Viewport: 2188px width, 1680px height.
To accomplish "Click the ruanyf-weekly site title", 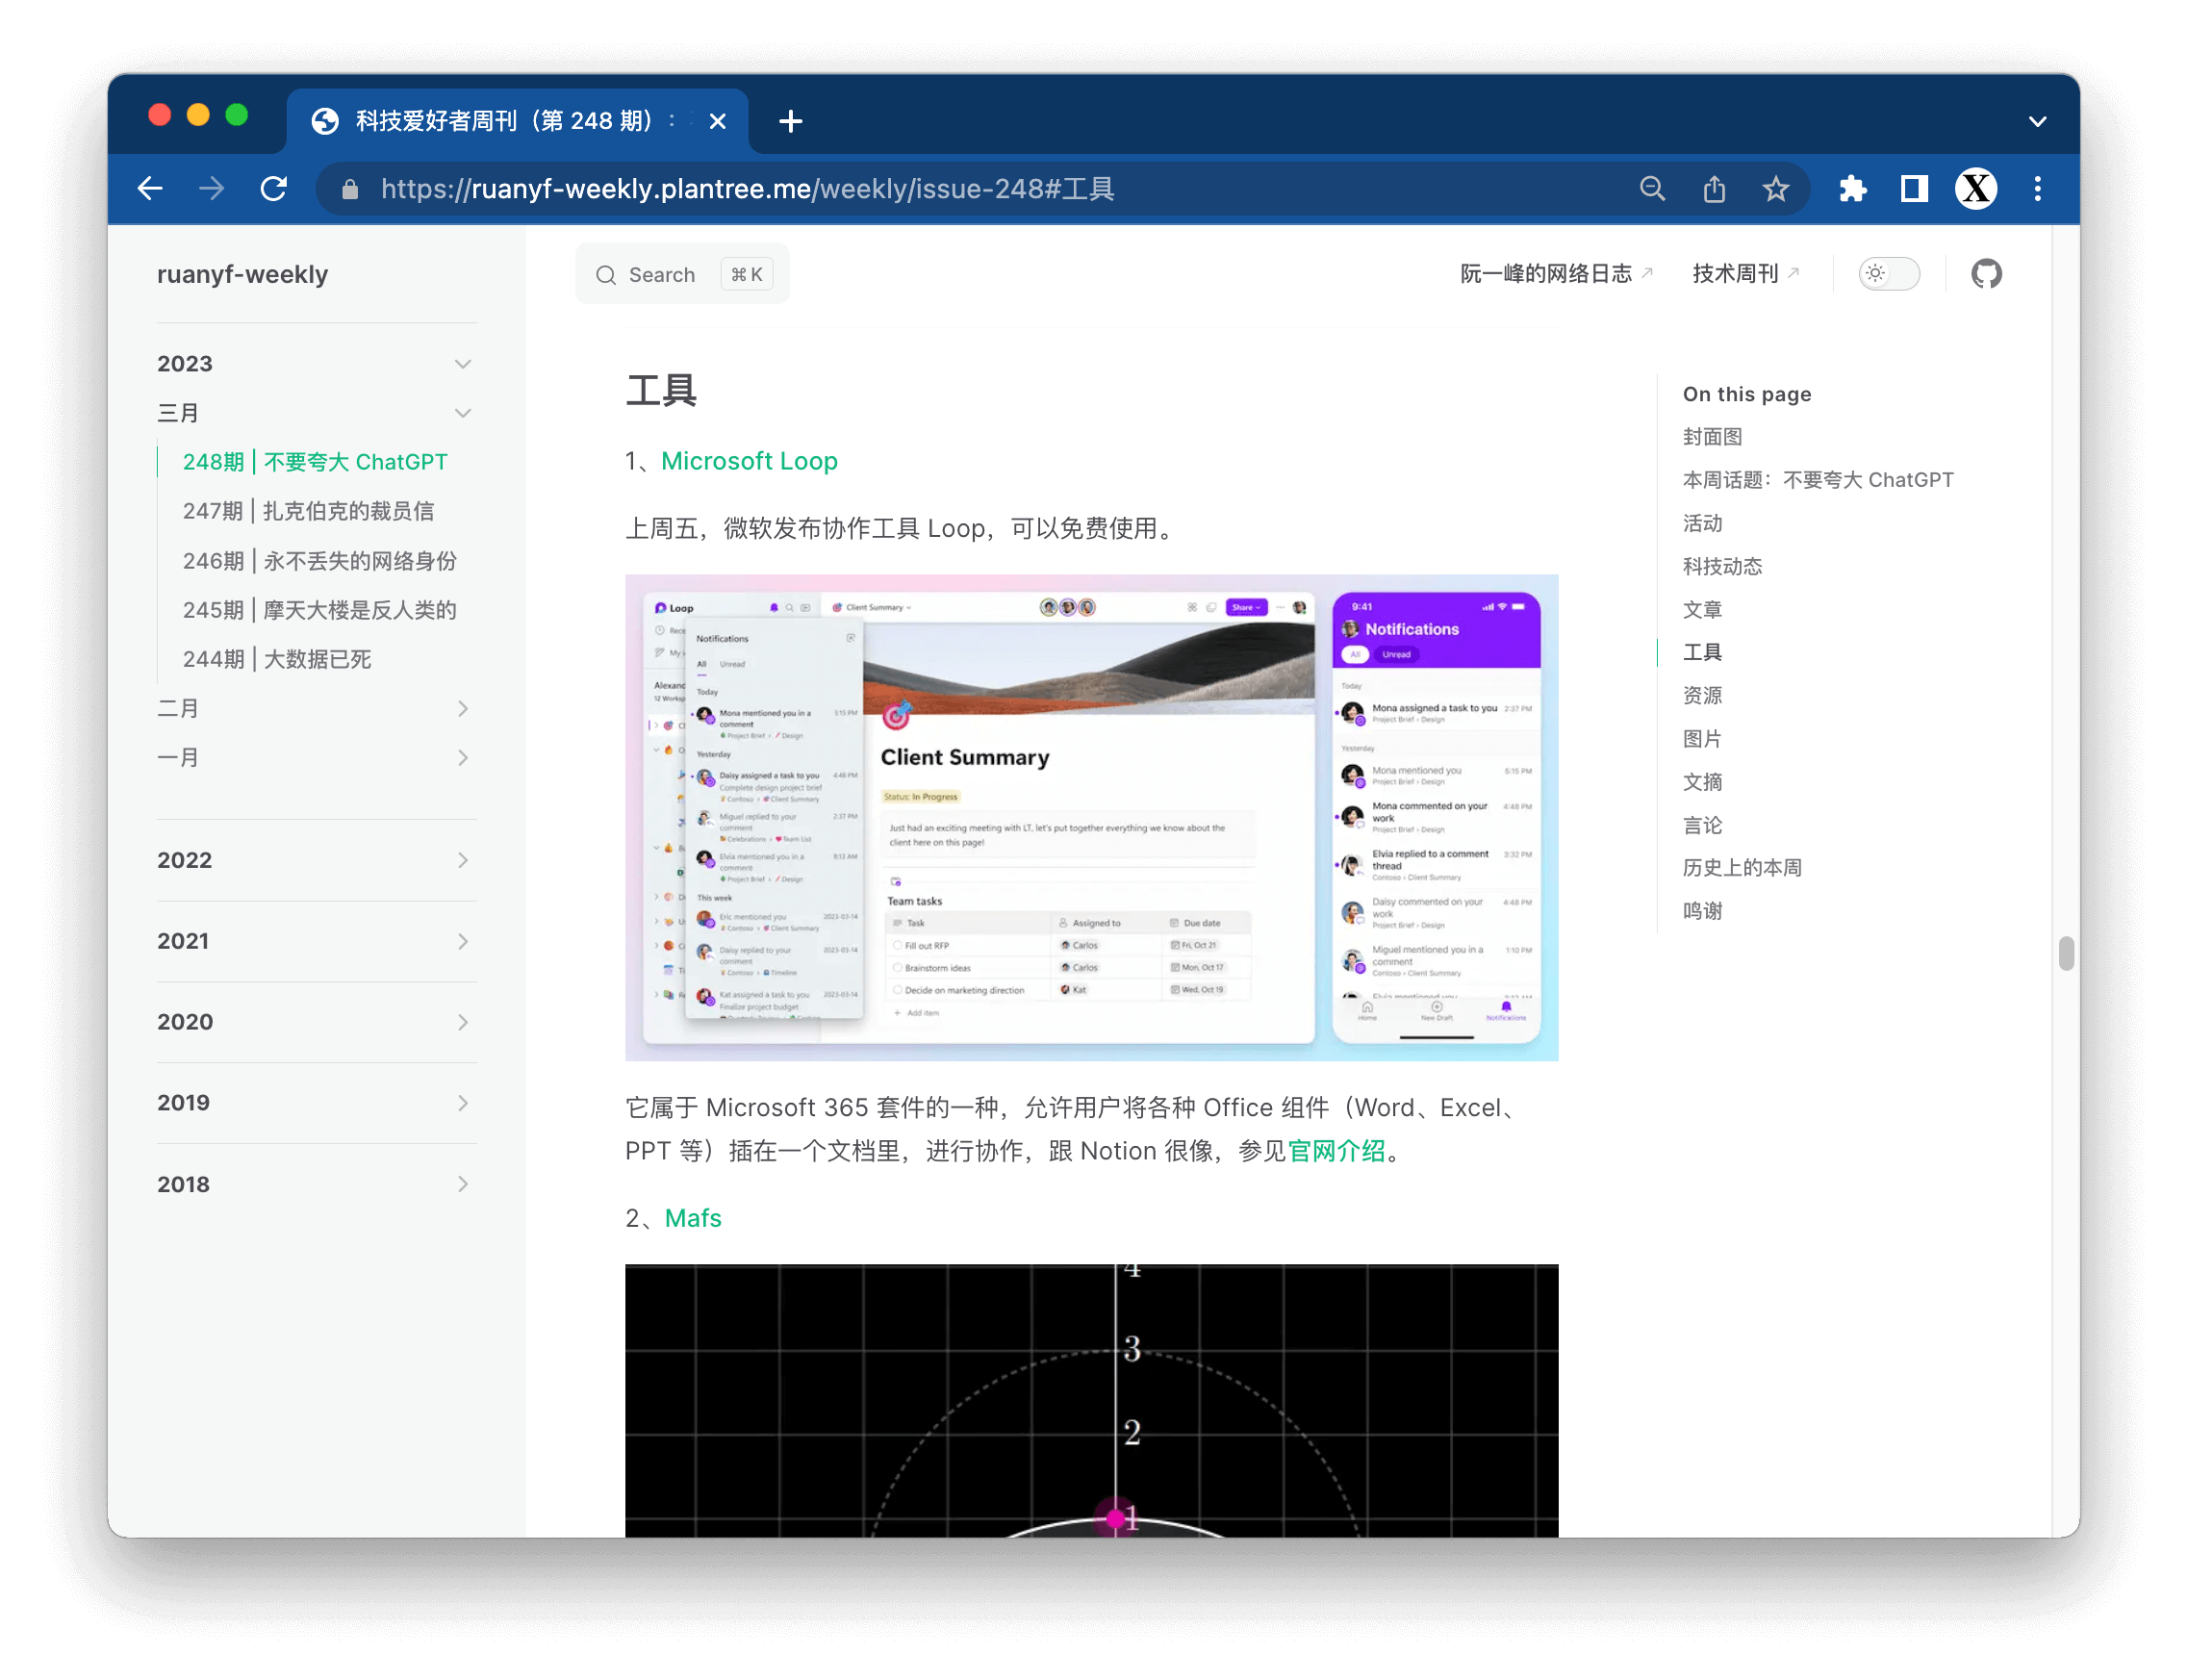I will pyautogui.click(x=242, y=274).
